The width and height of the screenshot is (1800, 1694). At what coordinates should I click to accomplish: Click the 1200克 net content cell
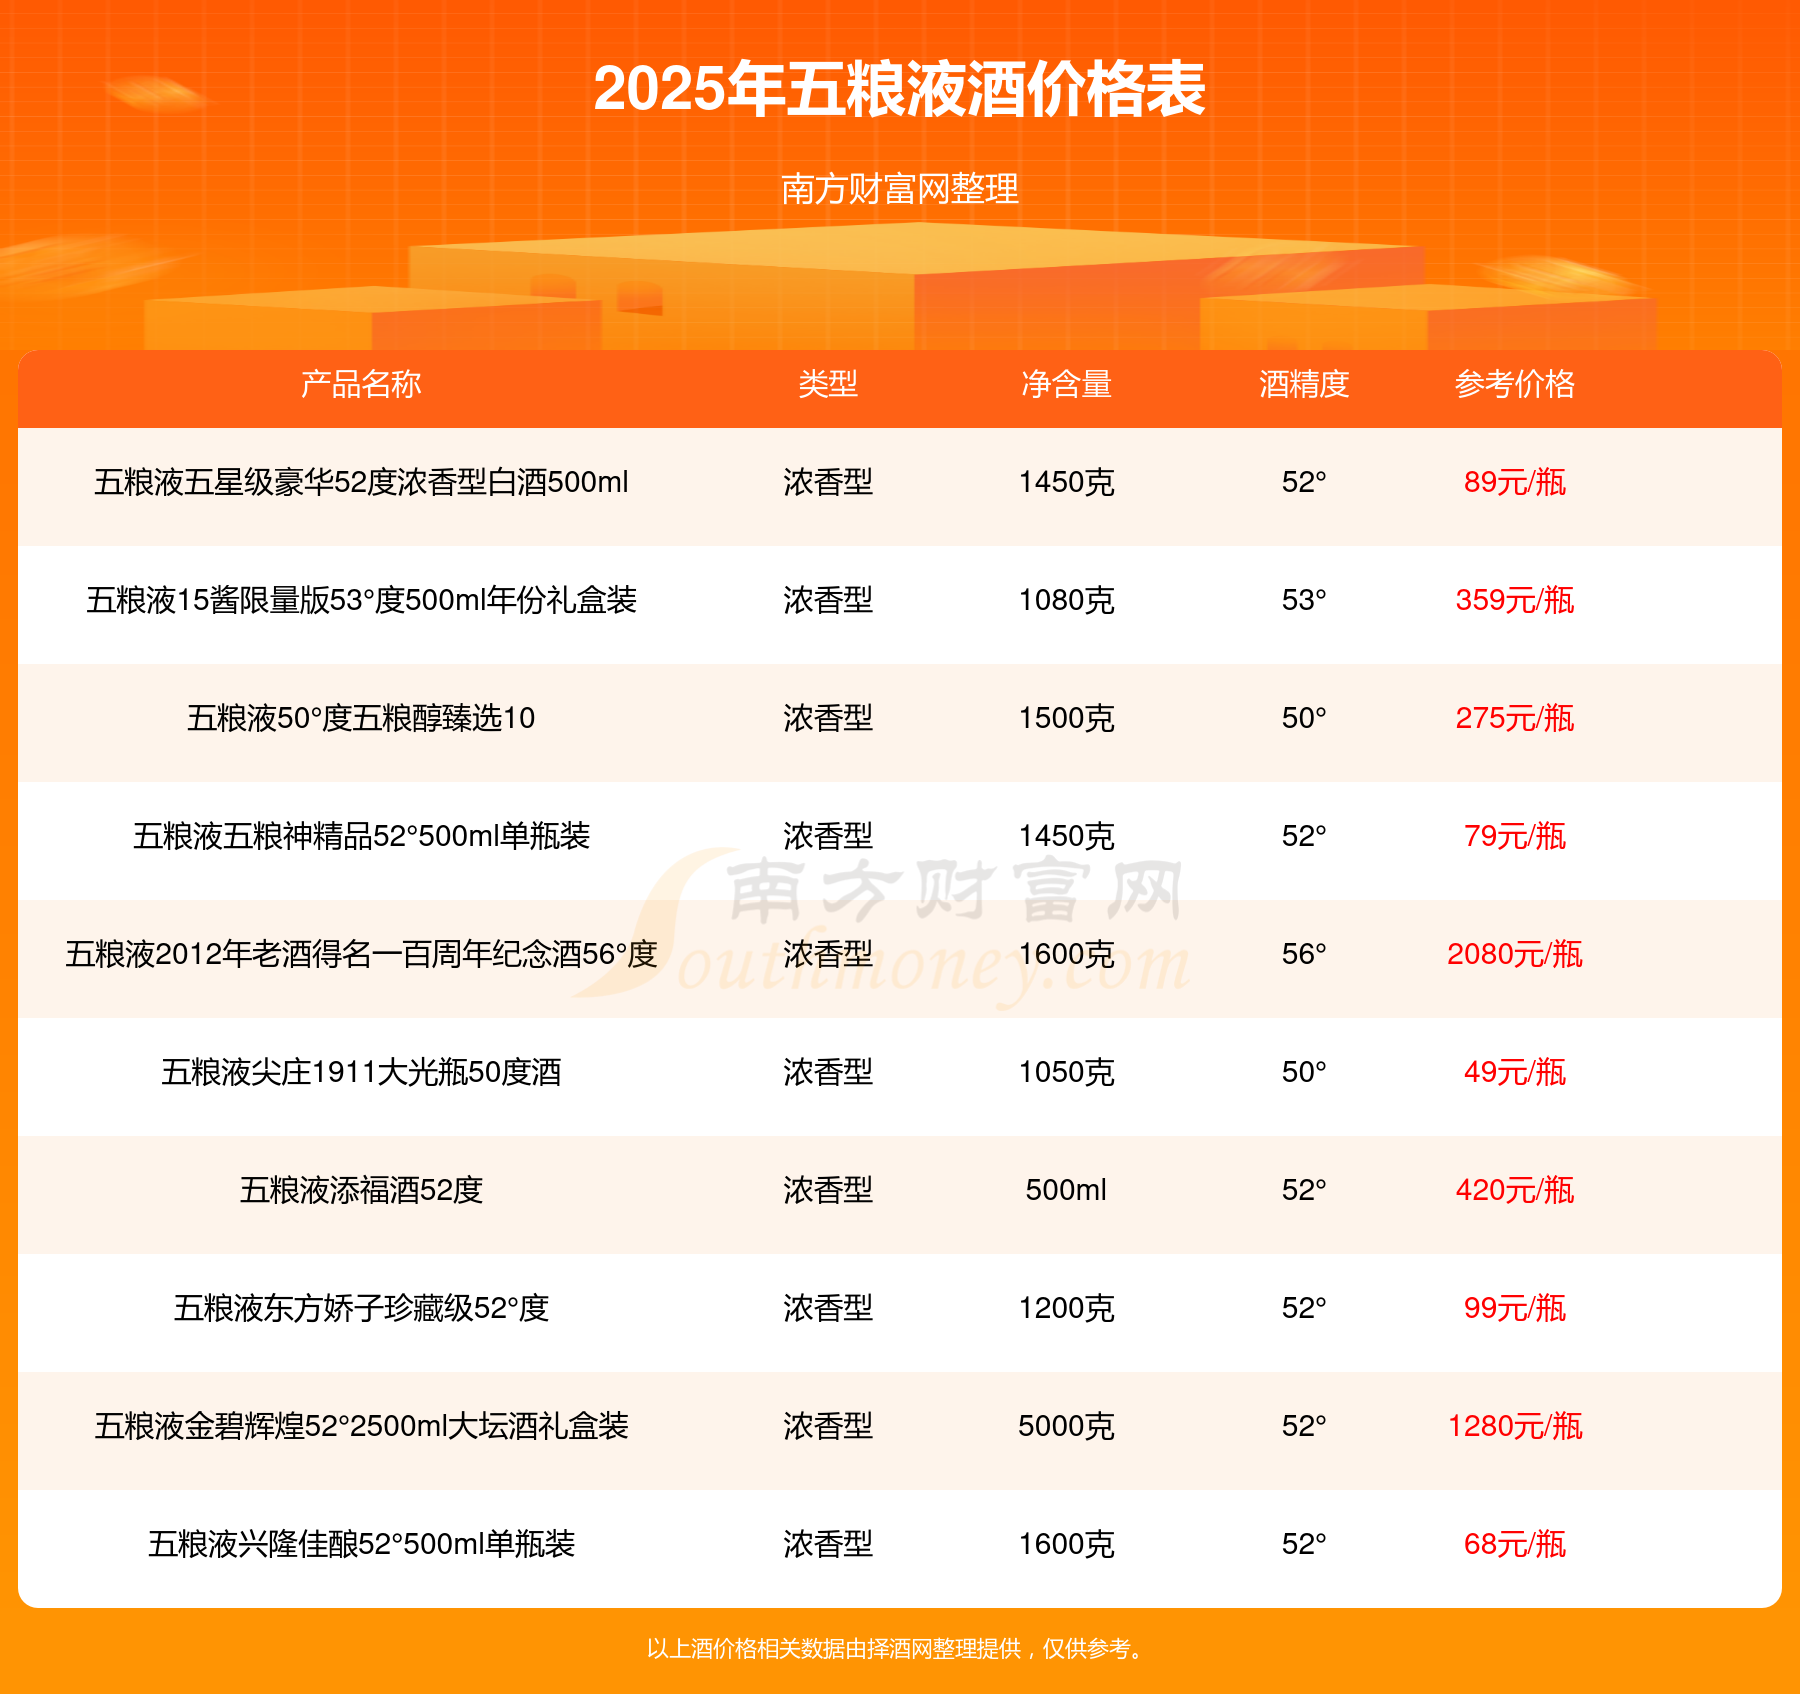click(x=1066, y=1308)
